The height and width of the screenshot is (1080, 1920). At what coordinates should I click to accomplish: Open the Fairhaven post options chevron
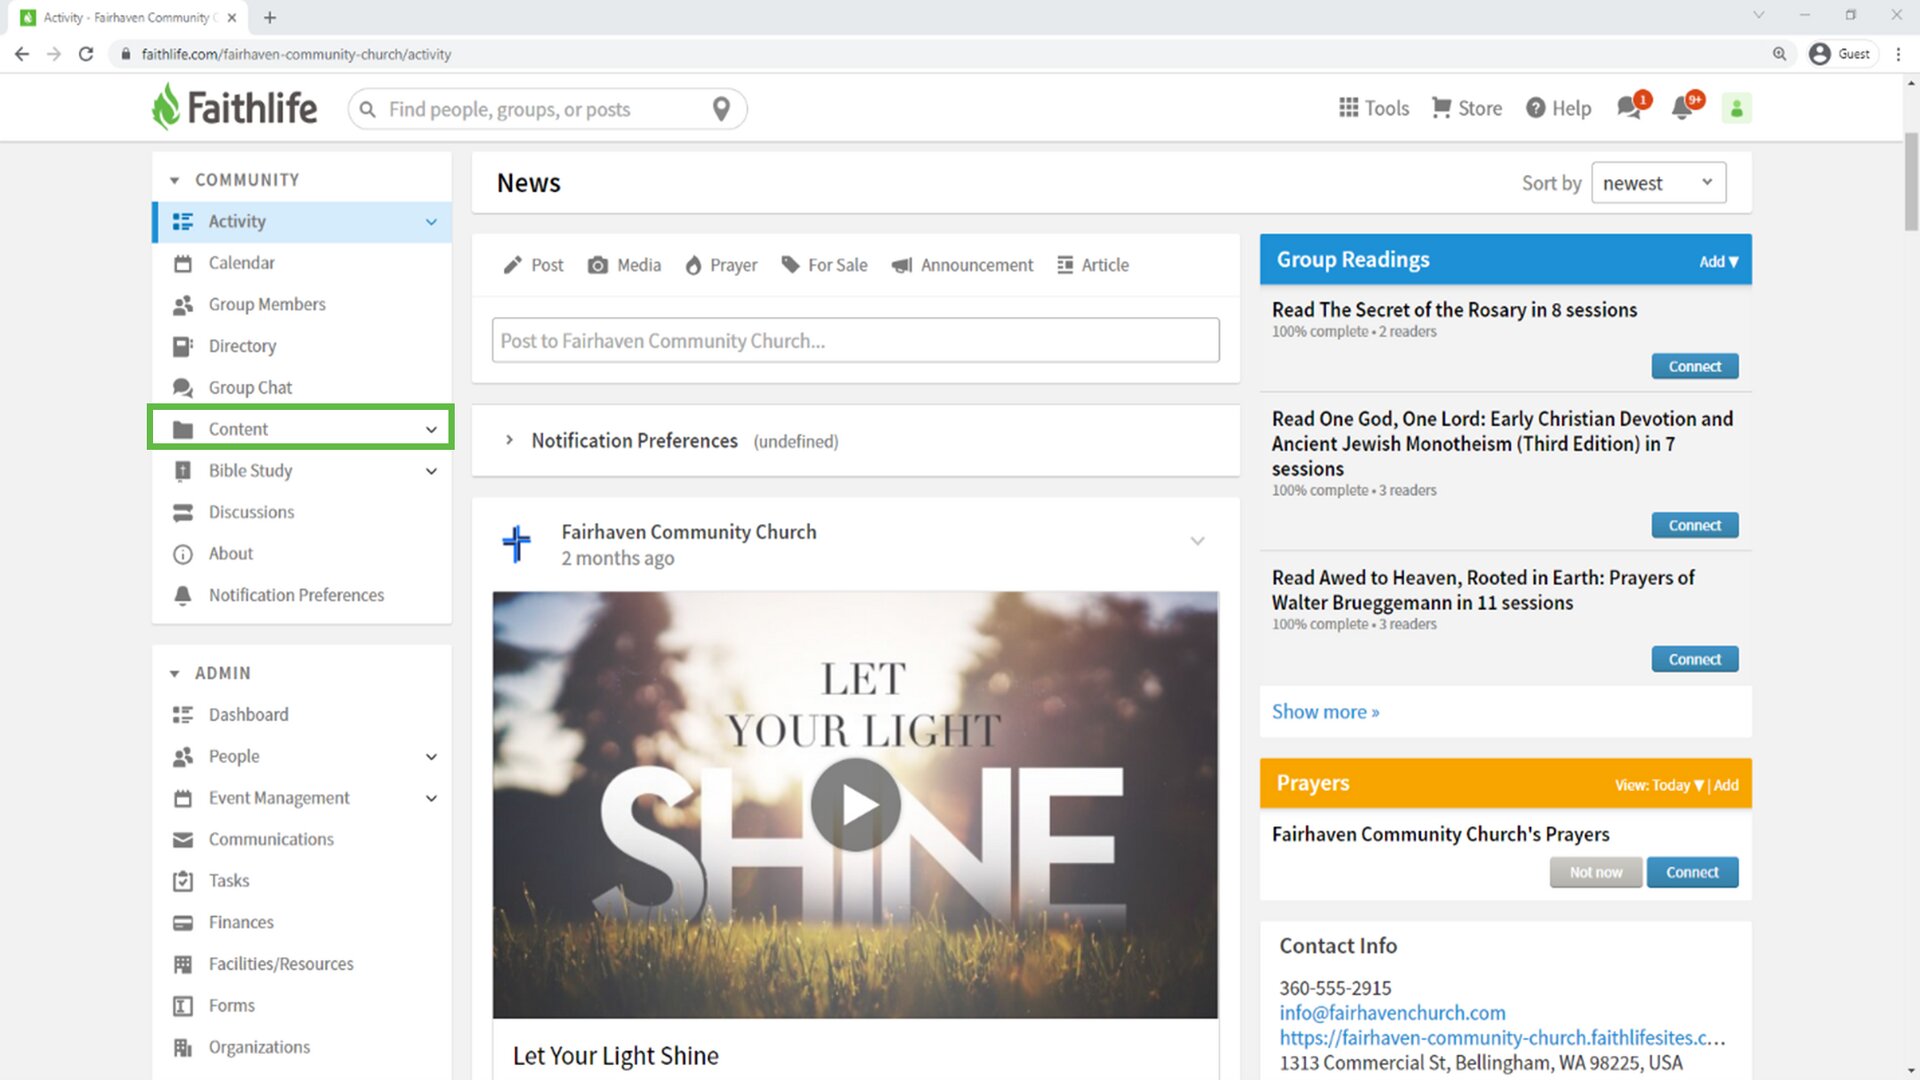(x=1197, y=541)
